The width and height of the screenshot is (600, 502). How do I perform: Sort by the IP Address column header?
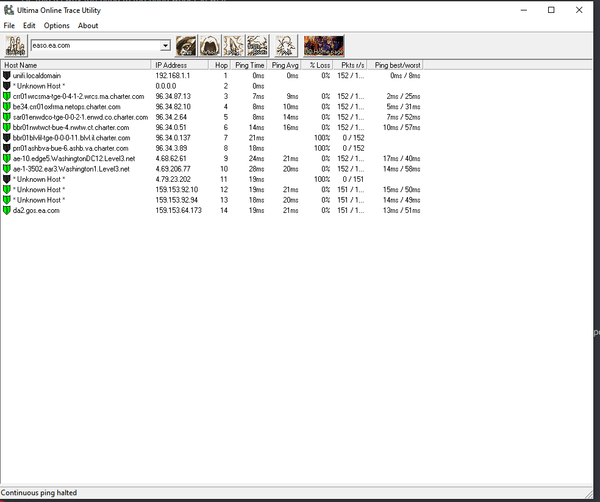pos(180,65)
